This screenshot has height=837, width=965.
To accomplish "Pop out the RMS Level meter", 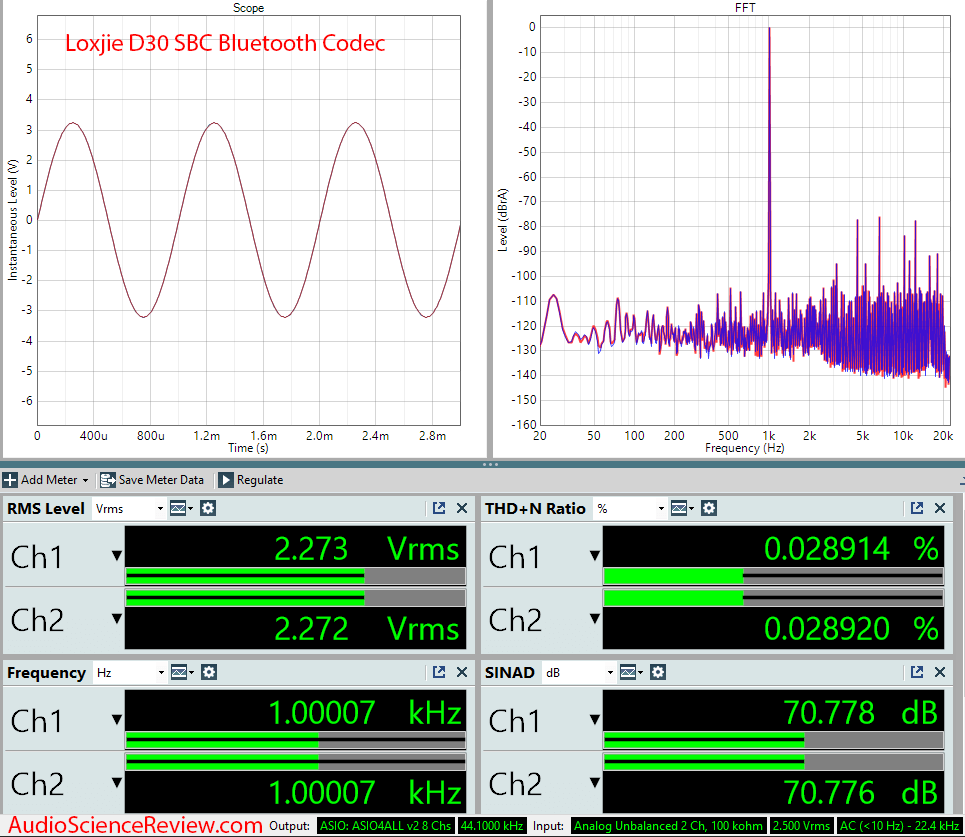I will (439, 508).
